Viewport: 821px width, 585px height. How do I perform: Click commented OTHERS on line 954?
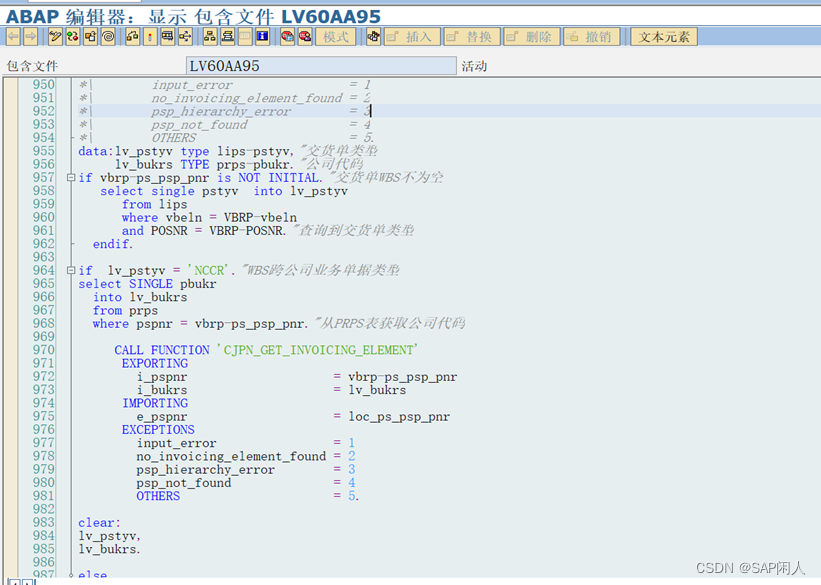174,138
